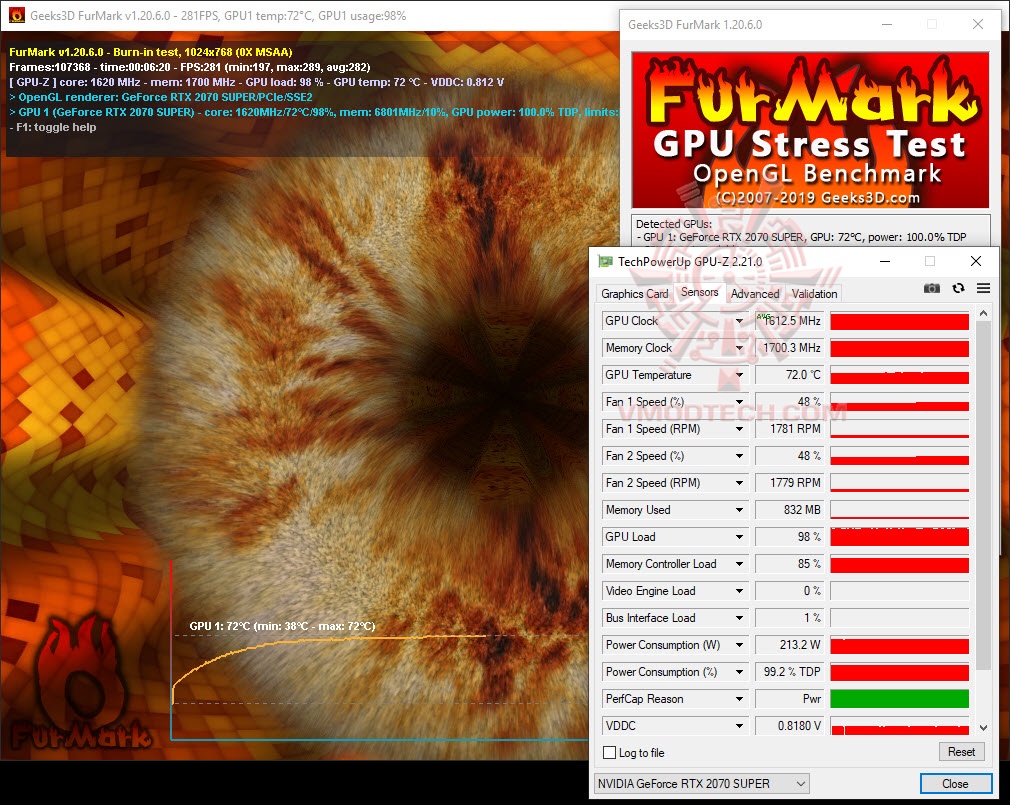Click the 1700.3 MHz Memory Clock value
Image resolution: width=1010 pixels, height=805 pixels.
click(790, 348)
